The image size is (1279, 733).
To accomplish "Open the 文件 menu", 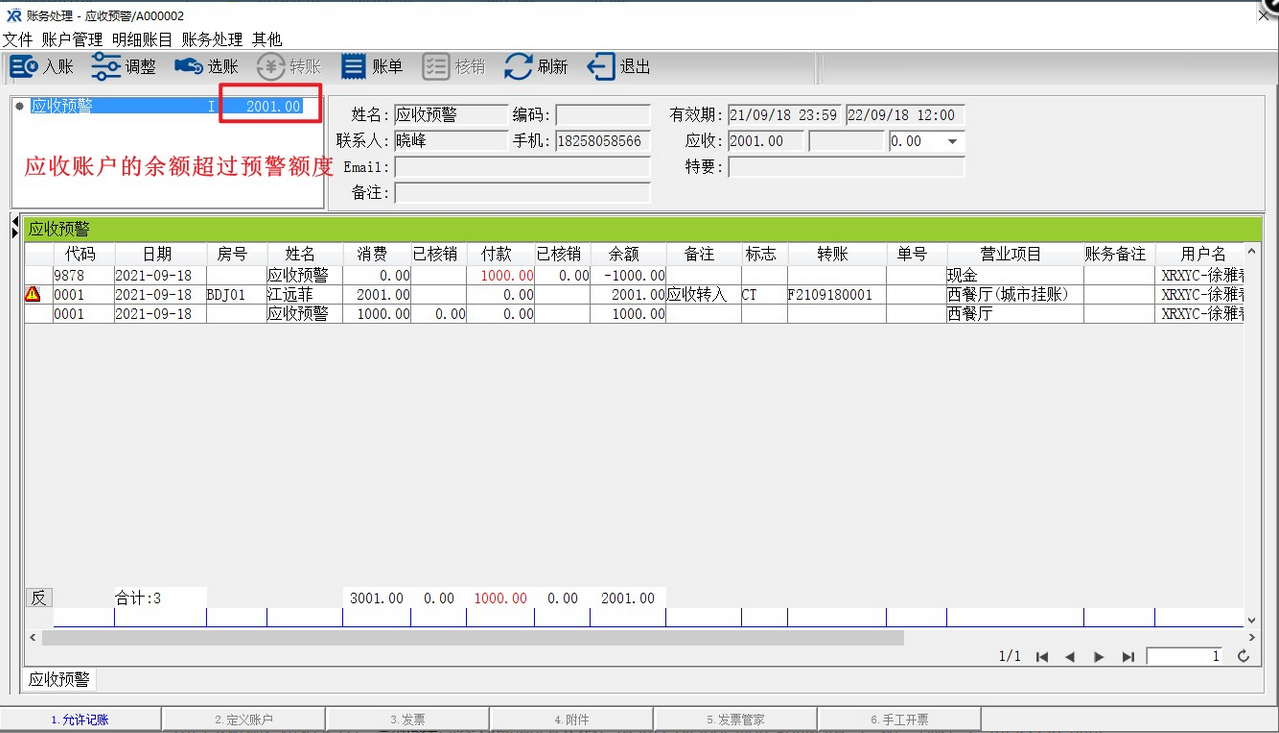I will (x=17, y=40).
